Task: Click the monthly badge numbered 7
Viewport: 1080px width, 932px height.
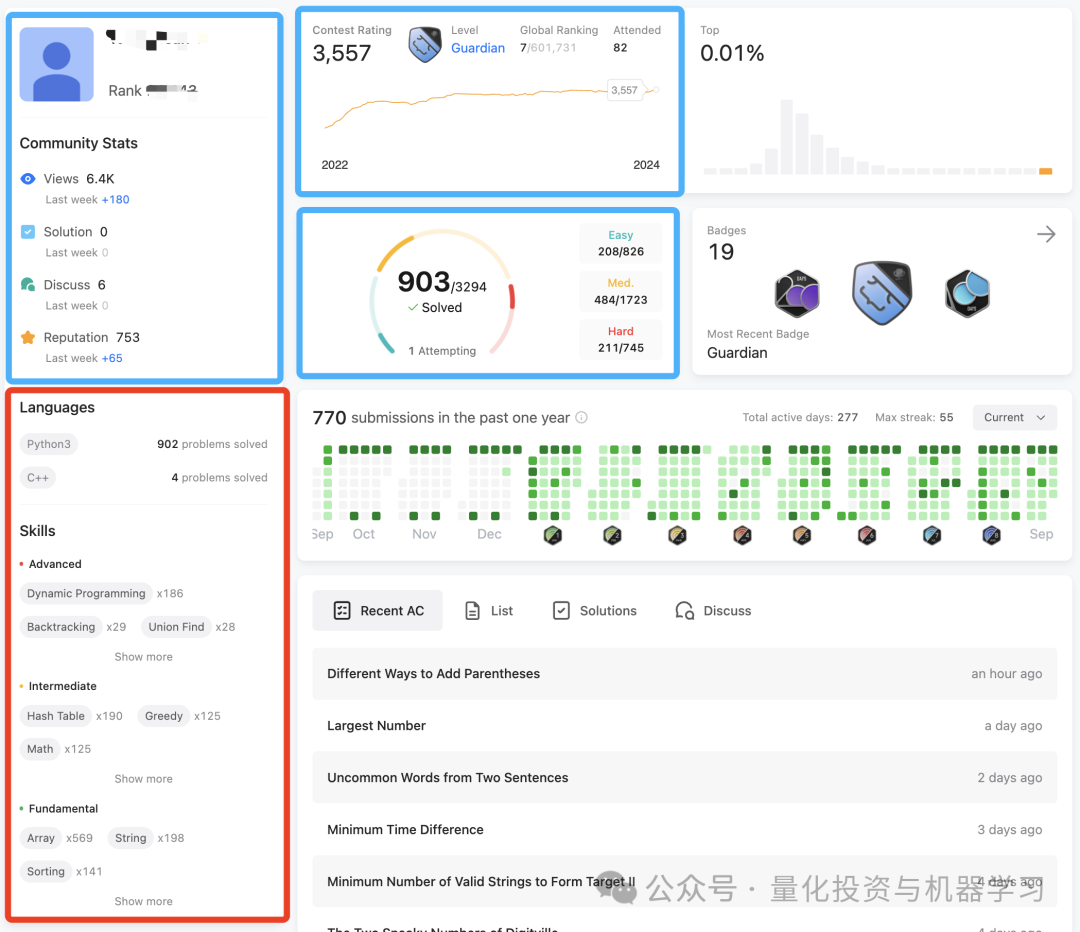Action: point(931,535)
